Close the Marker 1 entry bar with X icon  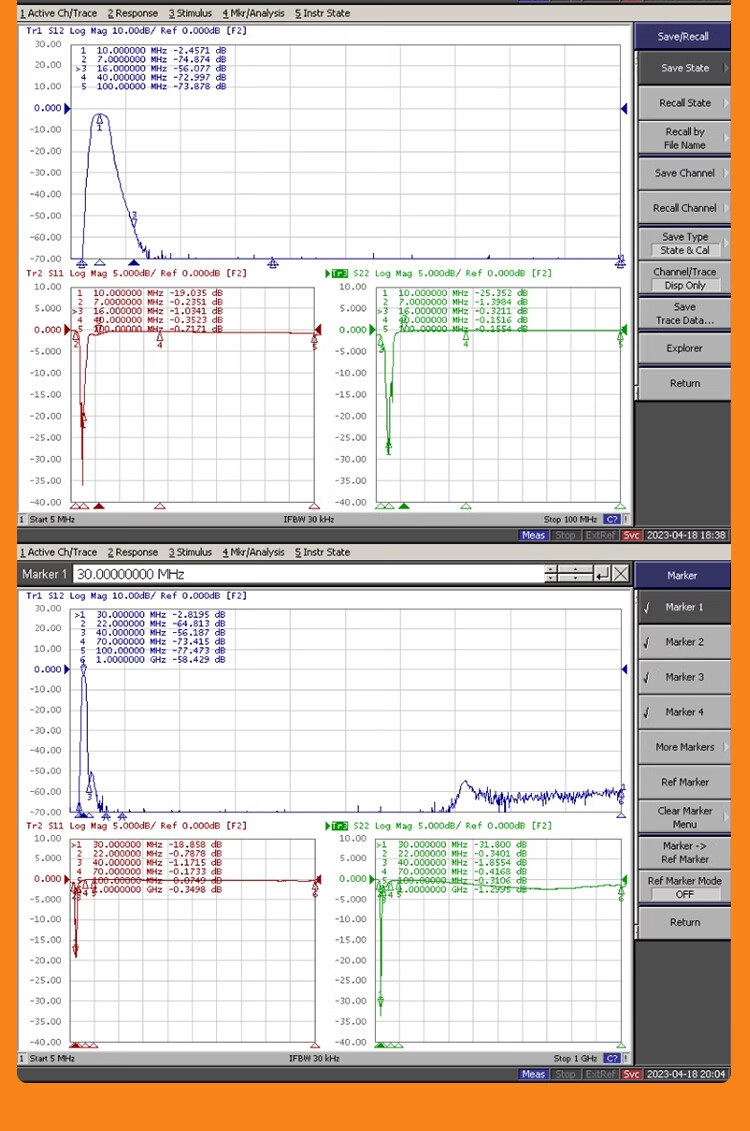click(x=621, y=574)
